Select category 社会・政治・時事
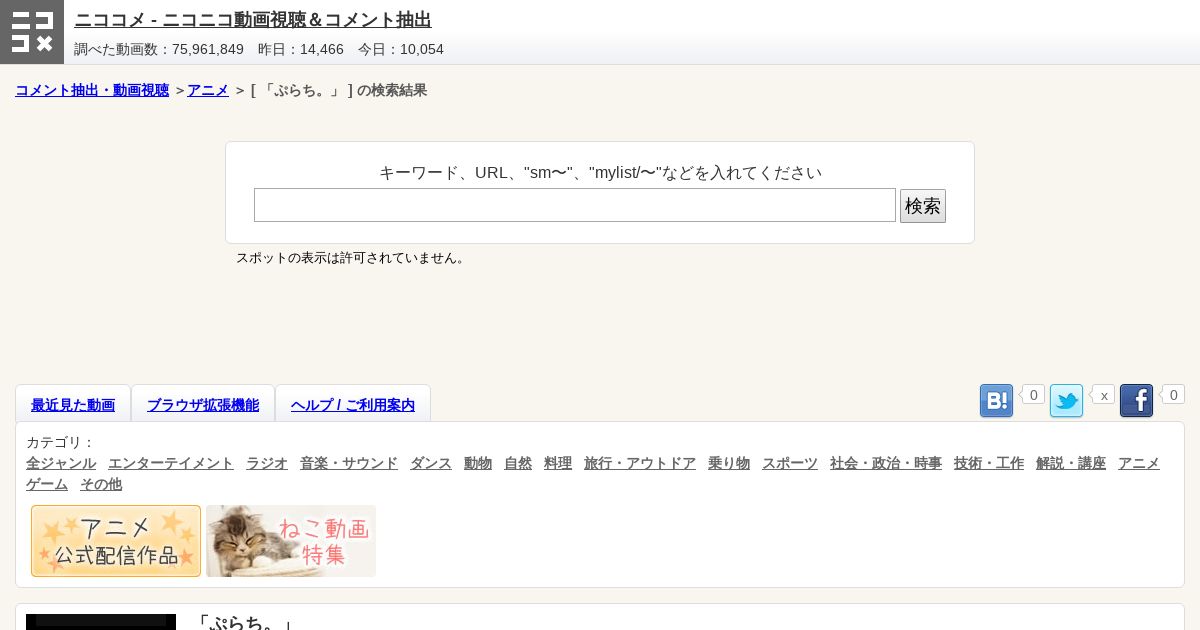1200x630 pixels. (886, 463)
